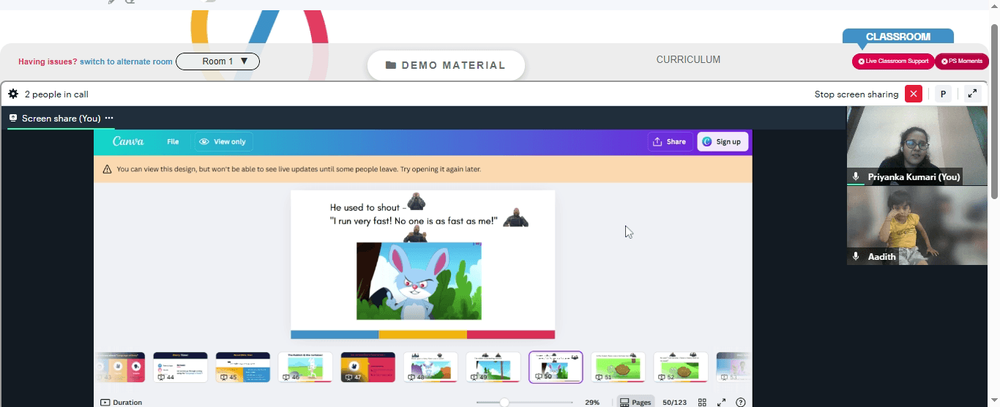Select page 52 thumbnail
The image size is (1000, 407).
(x=680, y=367)
